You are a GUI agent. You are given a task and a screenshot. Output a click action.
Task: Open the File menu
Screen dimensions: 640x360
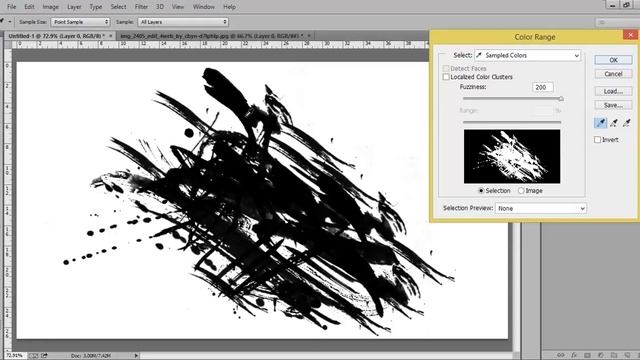(x=11, y=7)
